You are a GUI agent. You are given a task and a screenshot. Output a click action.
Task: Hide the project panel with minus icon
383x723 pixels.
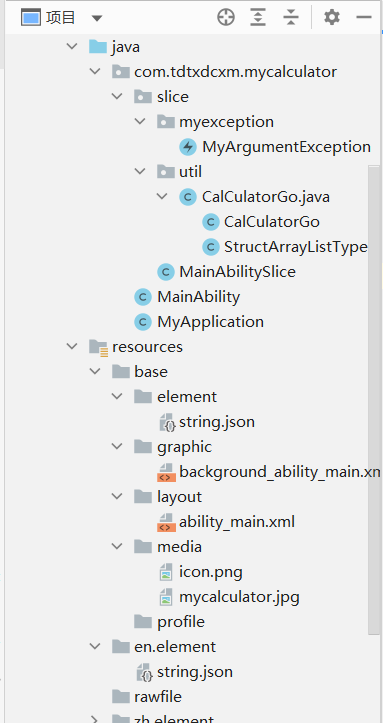click(364, 18)
